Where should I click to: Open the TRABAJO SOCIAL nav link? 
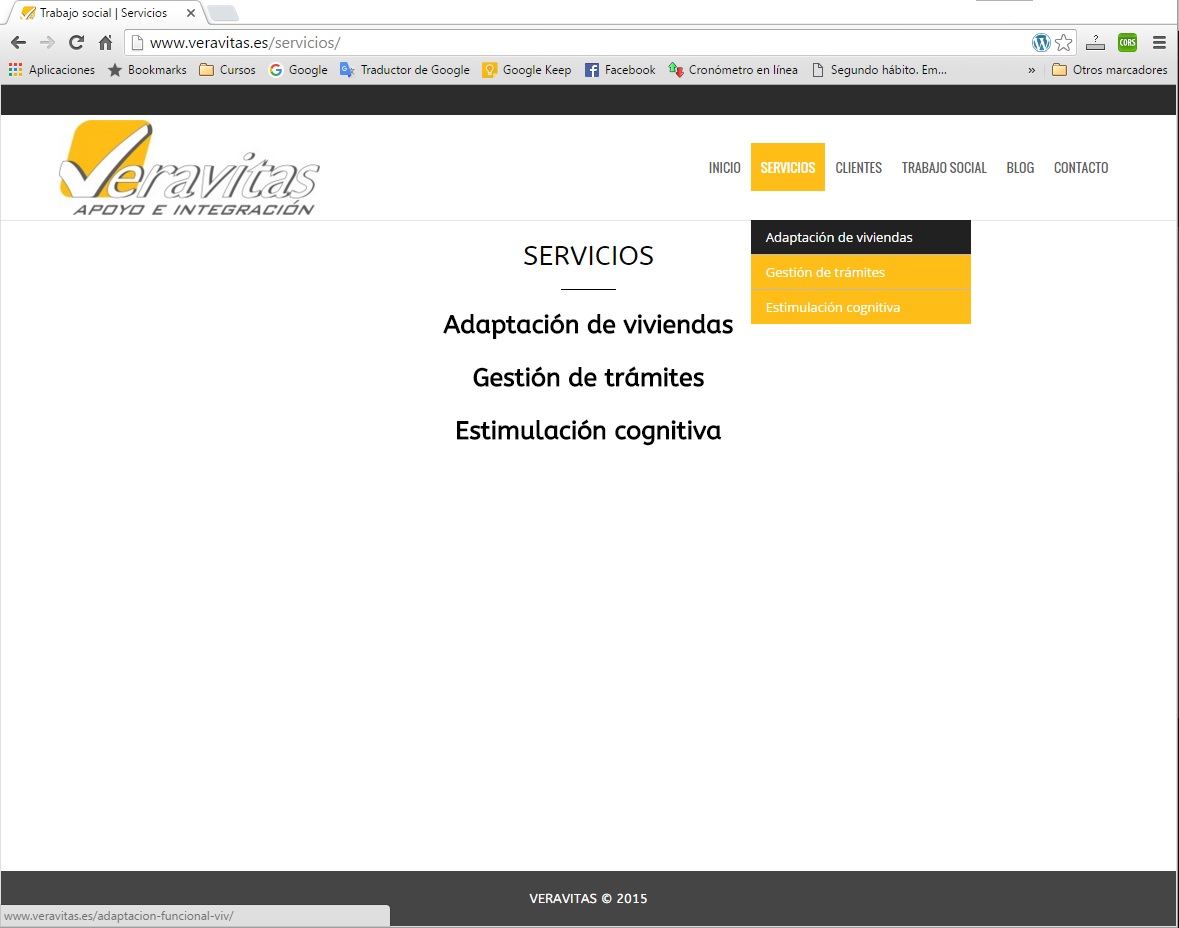pyautogui.click(x=944, y=168)
